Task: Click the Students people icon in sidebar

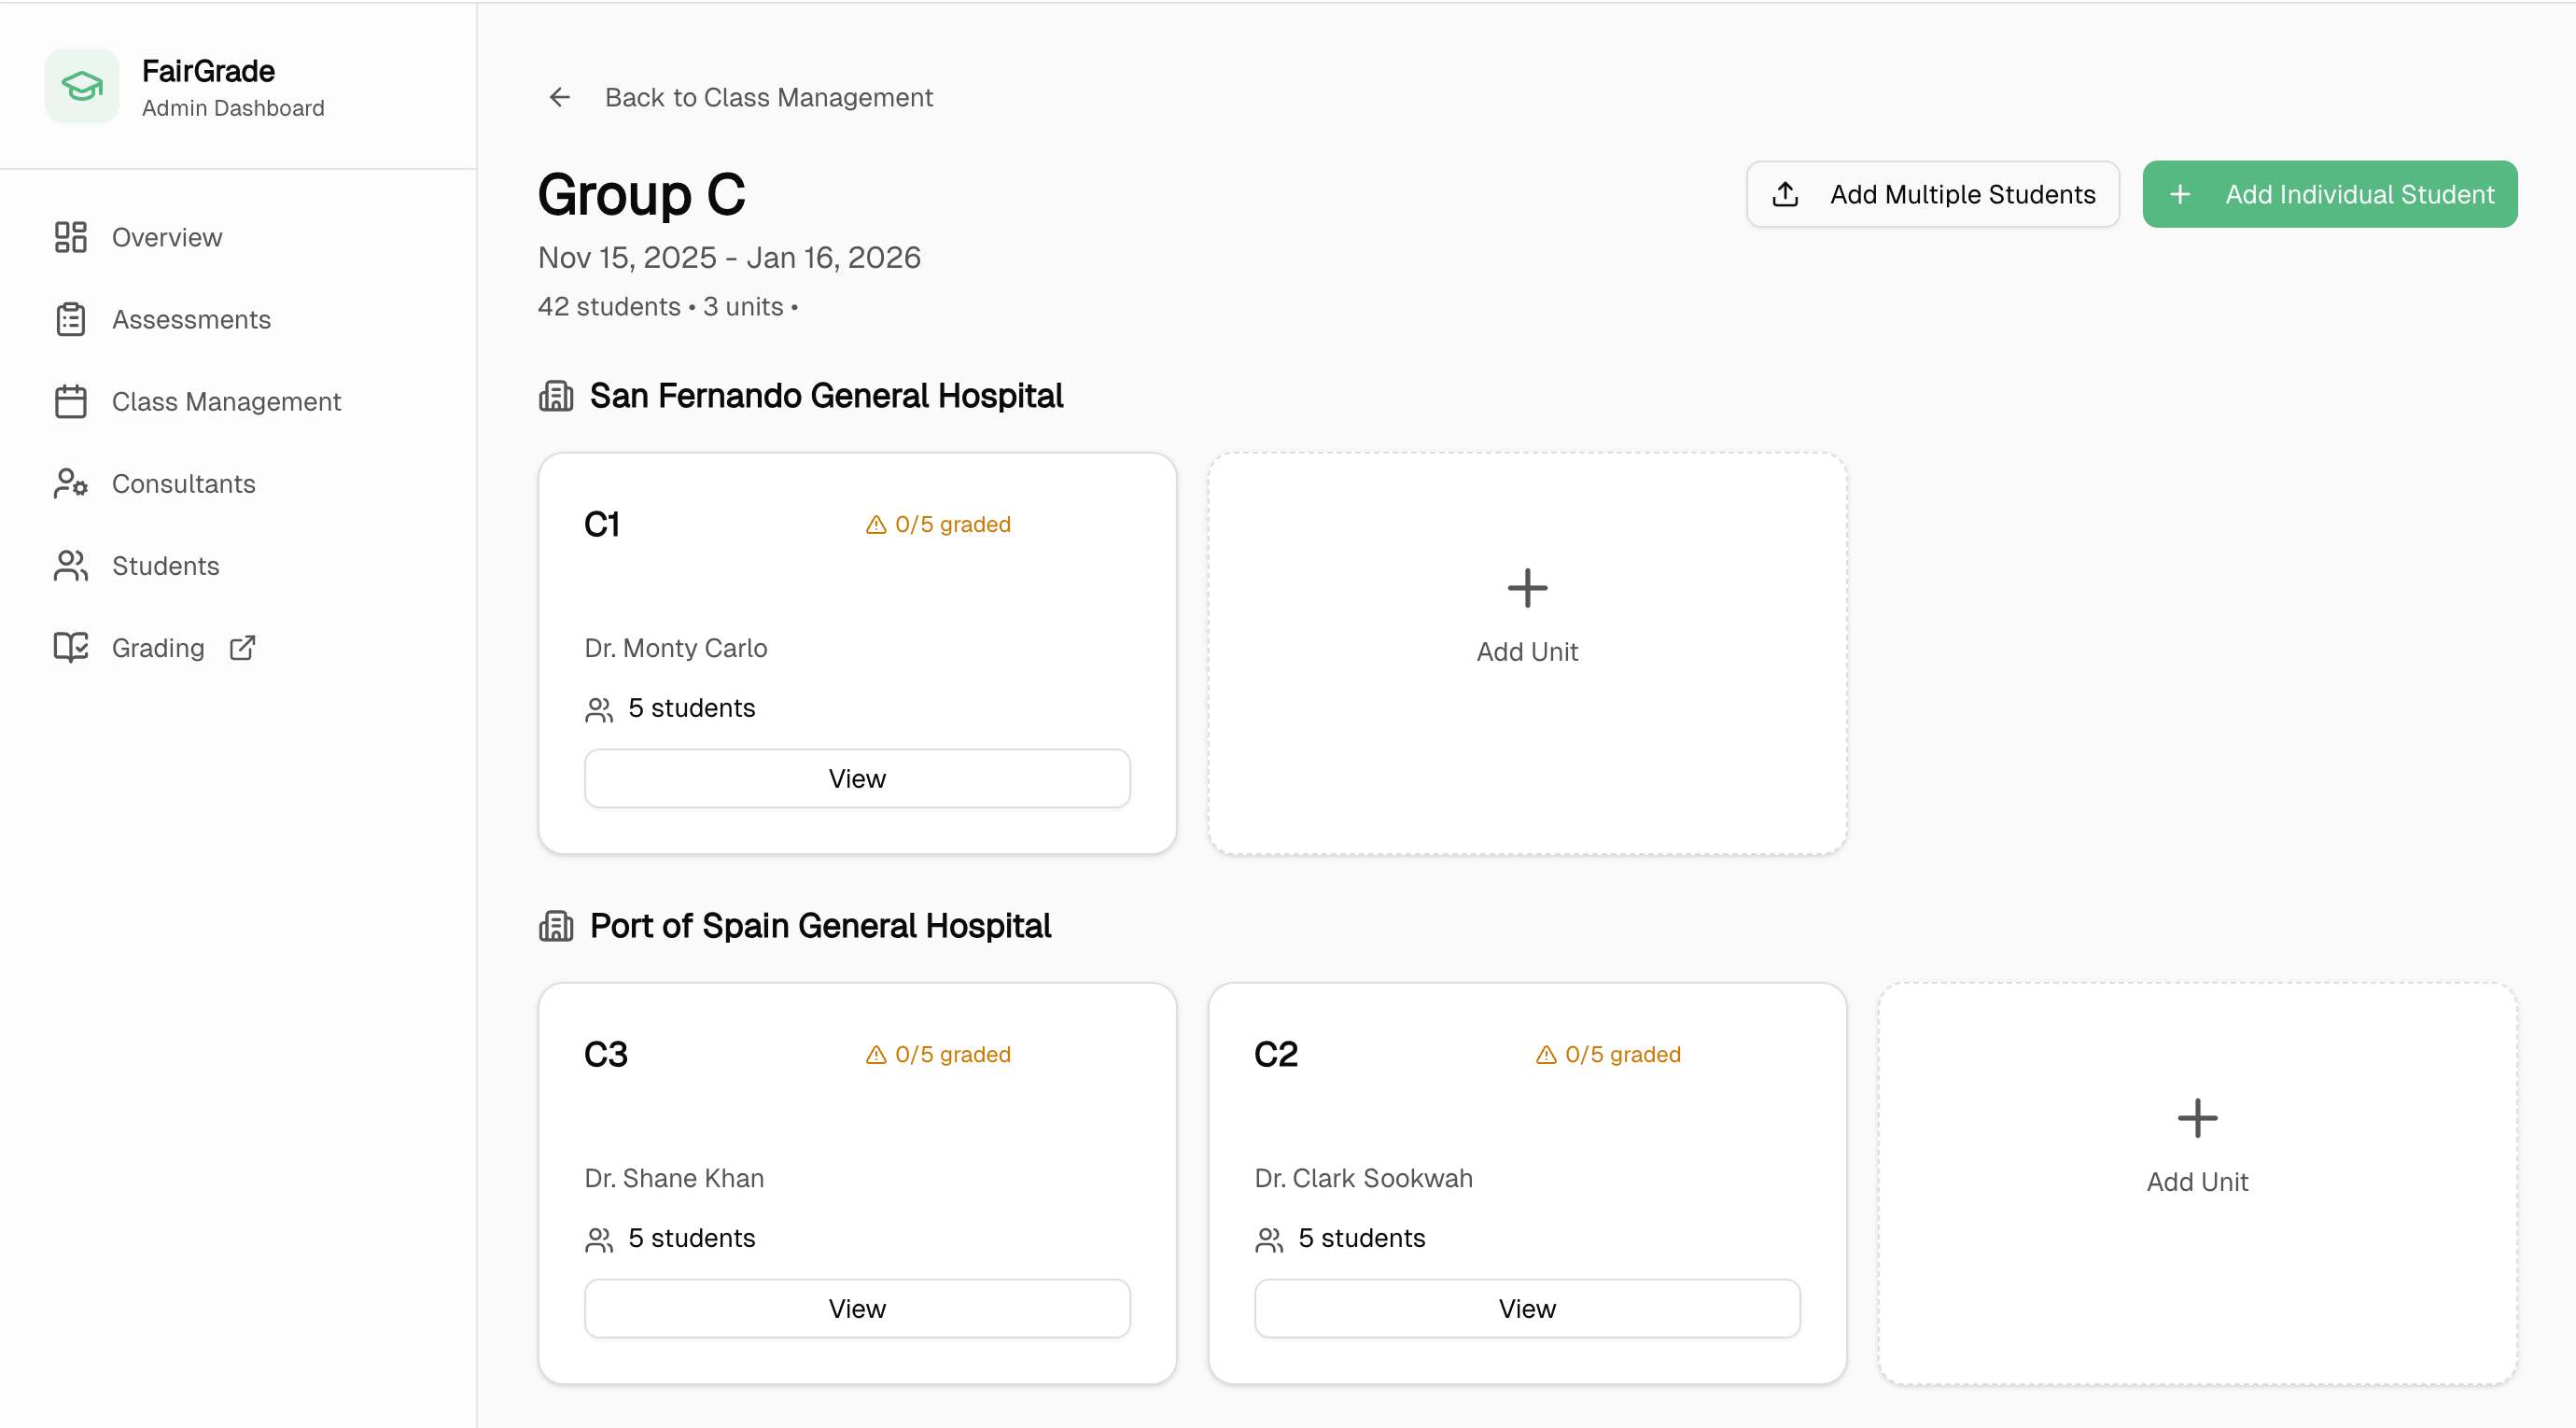Action: (x=70, y=565)
